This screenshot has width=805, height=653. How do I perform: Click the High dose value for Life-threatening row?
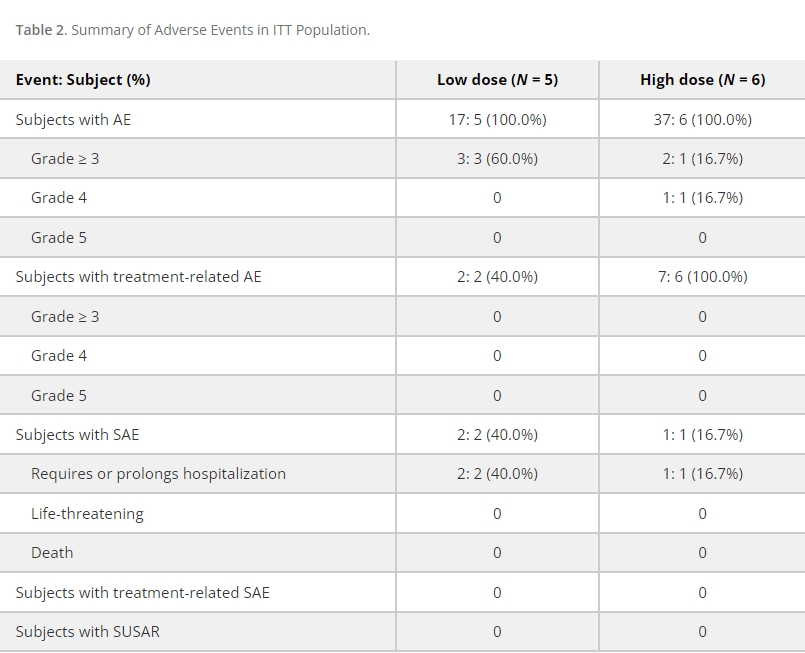coord(702,514)
